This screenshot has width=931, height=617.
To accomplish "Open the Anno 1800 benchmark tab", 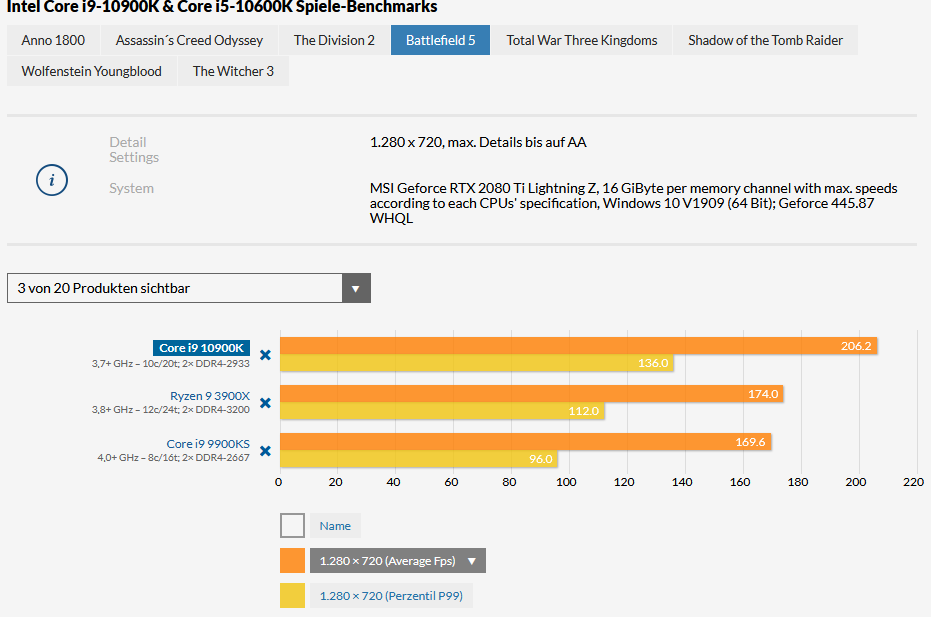I will click(x=53, y=40).
